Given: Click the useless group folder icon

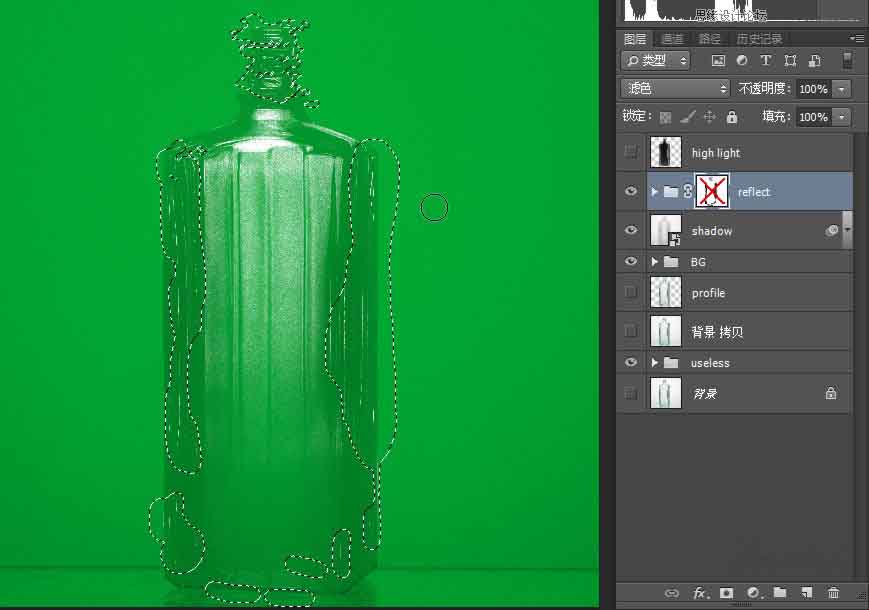Looking at the screenshot, I should click(671, 362).
